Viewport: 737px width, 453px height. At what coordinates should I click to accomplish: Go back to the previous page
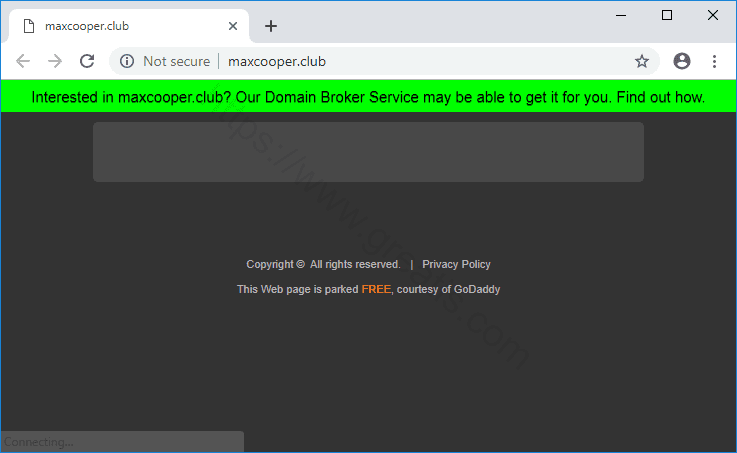tap(23, 61)
